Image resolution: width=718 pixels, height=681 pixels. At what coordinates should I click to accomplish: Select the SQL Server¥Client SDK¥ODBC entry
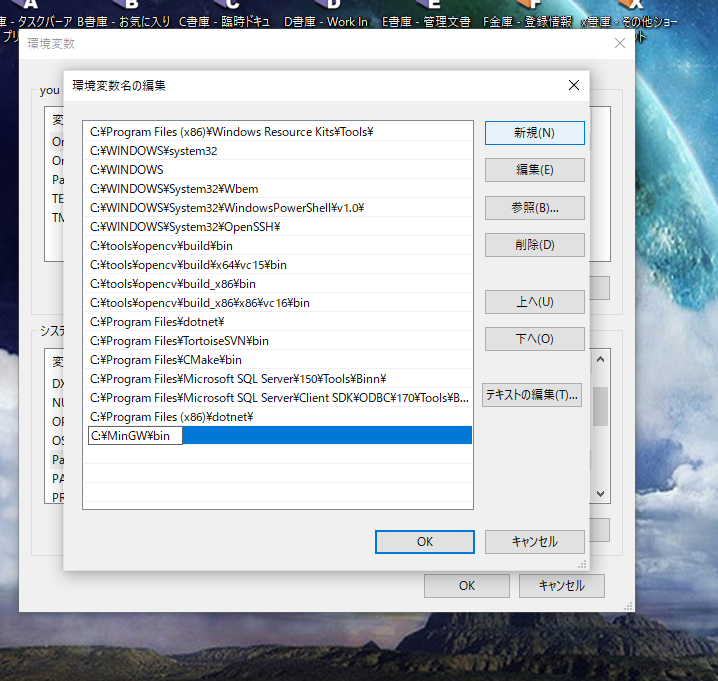277,398
